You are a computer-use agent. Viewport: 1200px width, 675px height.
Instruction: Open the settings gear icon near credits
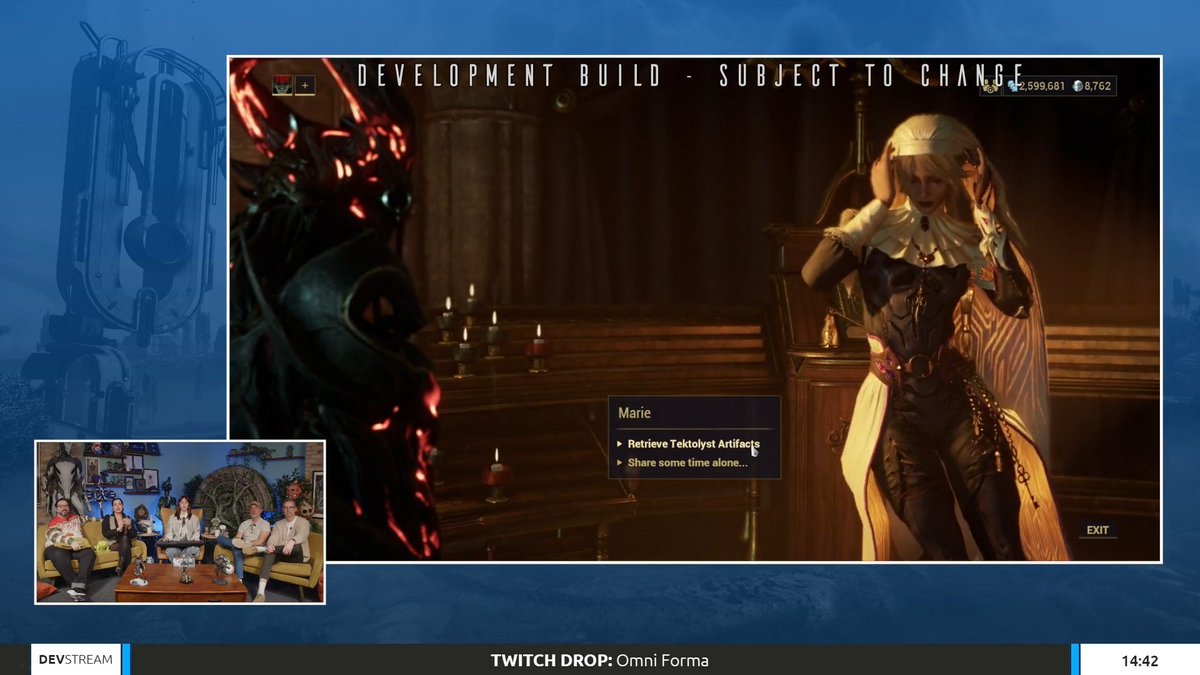tap(990, 86)
